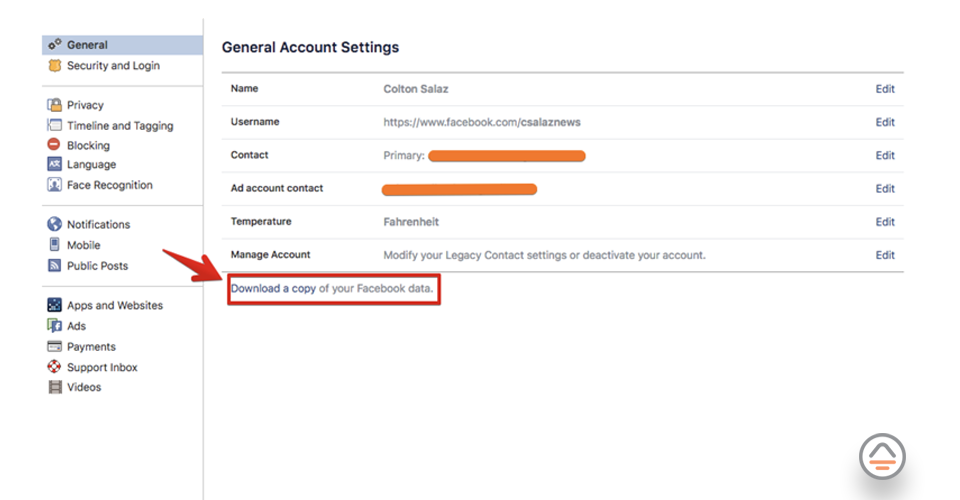Screen dimensions: 960x500
Task: Select Ads in the sidebar
Action: (x=76, y=326)
